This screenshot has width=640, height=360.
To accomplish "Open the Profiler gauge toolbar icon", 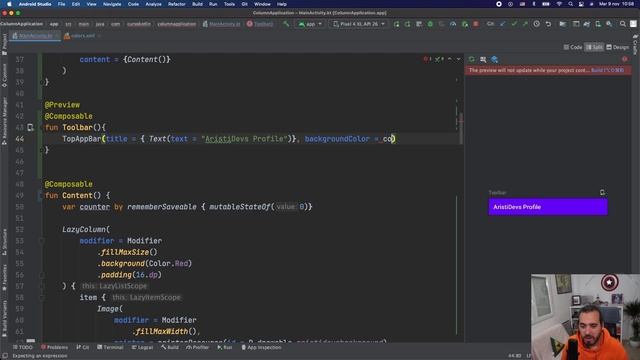I will point(453,24).
